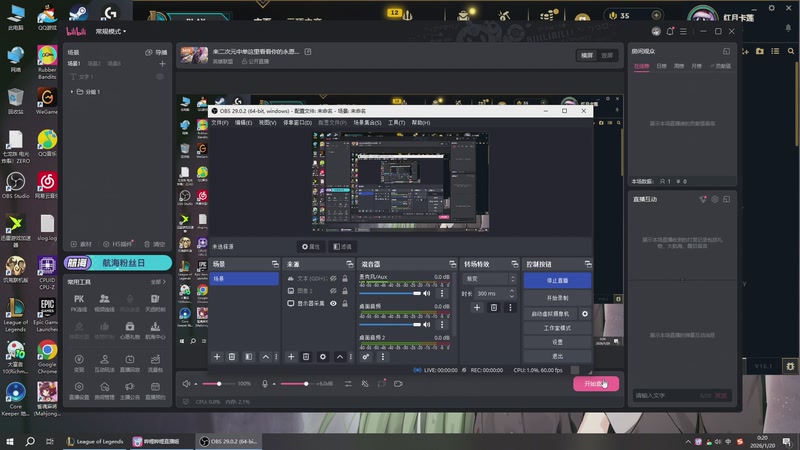
Task: Click 停止直播 button in OBS controls
Action: (x=557, y=280)
